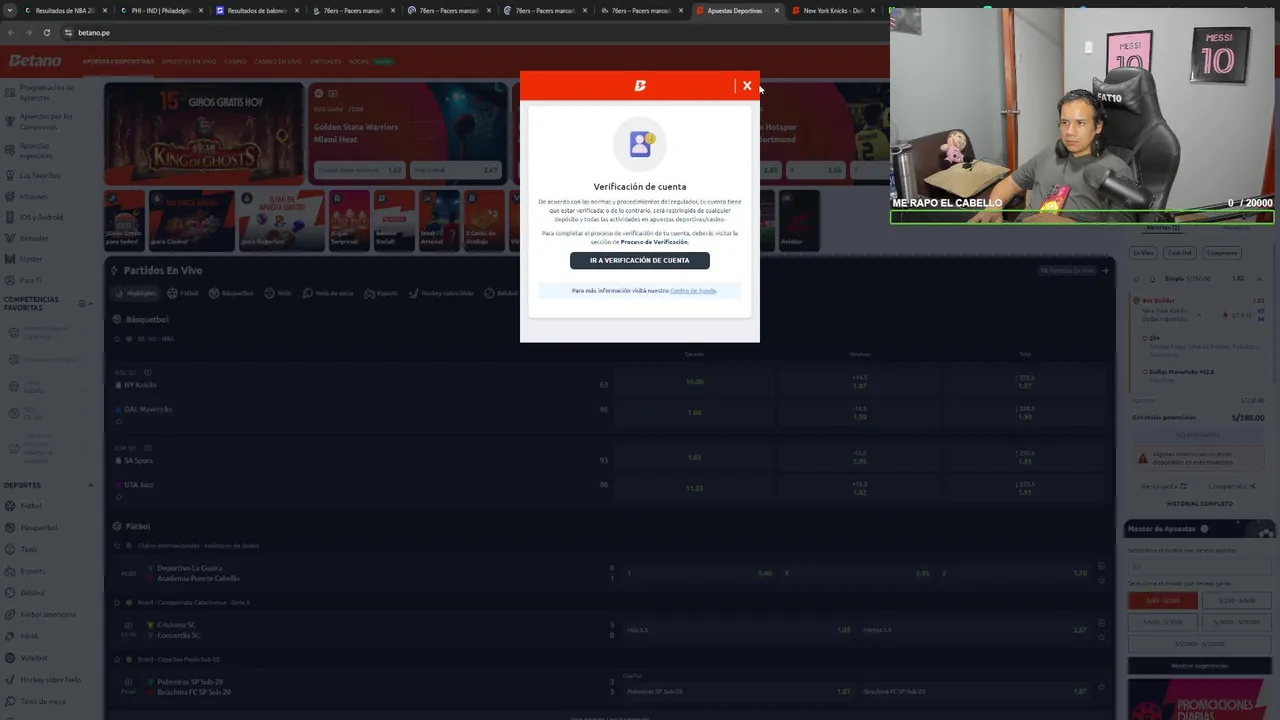This screenshot has width=1280, height=720.
Task: Favorite the Brasil Copa Sao Paulo Sub-20 star
Action: coord(116,660)
